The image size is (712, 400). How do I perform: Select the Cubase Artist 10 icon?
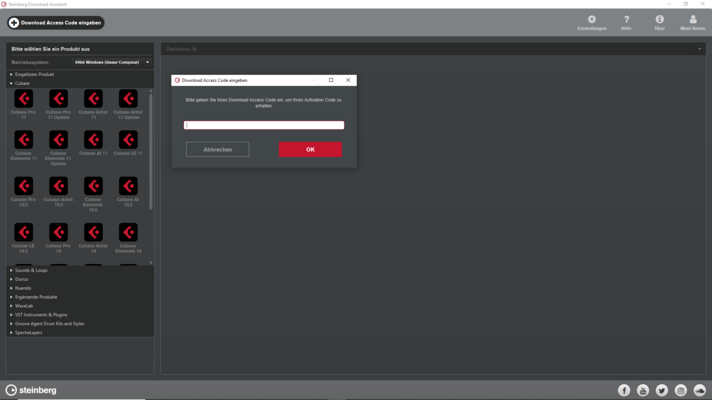93,232
